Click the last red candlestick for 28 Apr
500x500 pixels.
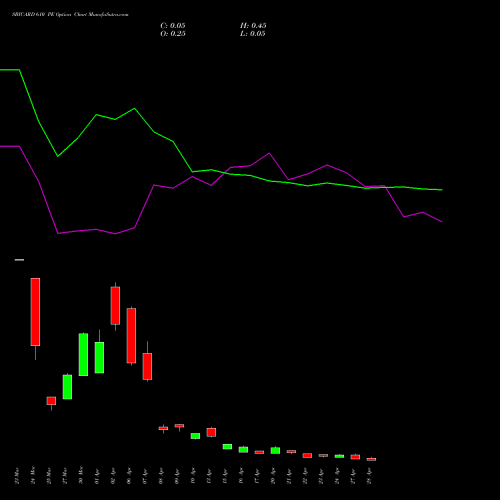[x=371, y=459]
